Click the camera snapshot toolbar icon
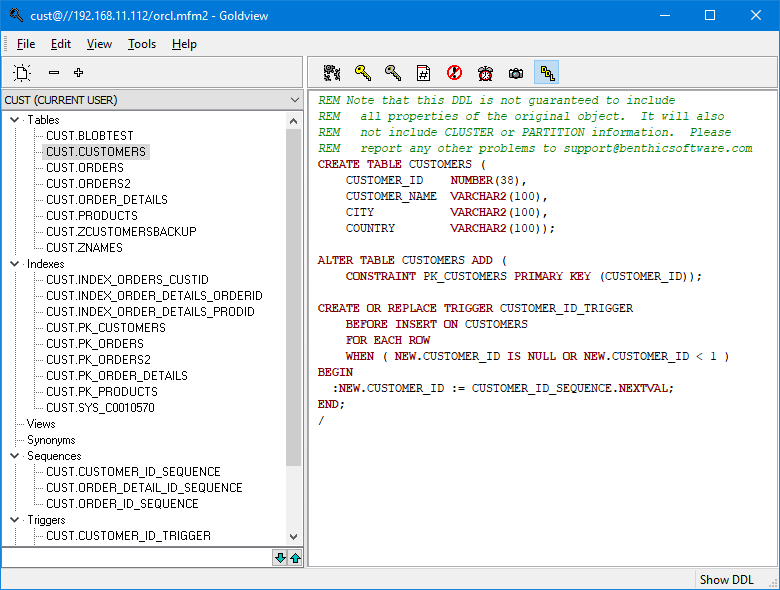The image size is (780, 590). click(x=516, y=73)
